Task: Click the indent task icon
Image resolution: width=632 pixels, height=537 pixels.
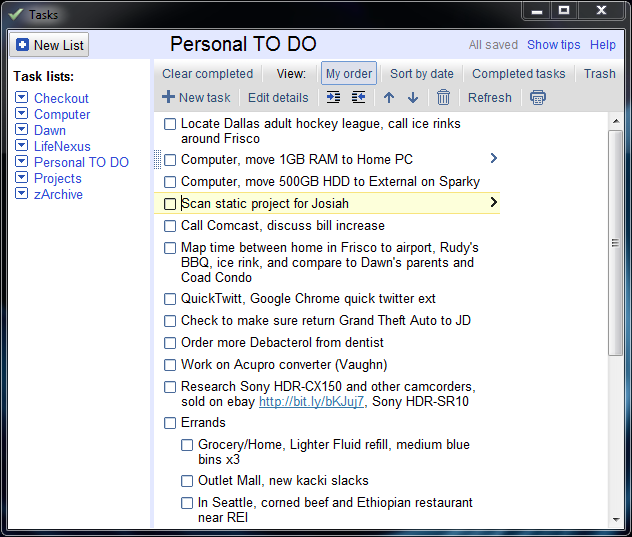Action: pyautogui.click(x=333, y=98)
